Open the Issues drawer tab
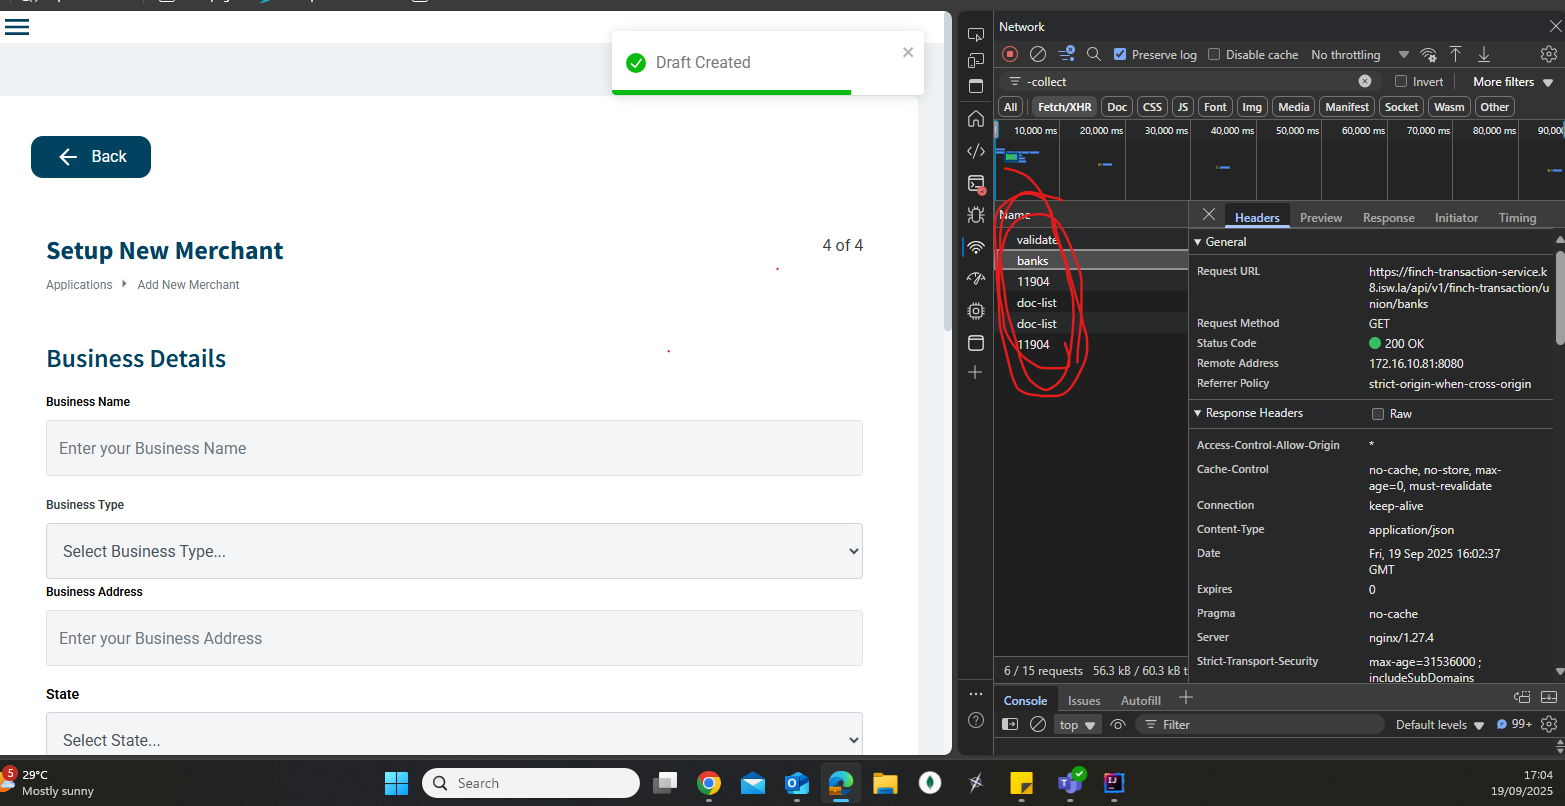Screen dimensions: 1565x806 (1083, 700)
